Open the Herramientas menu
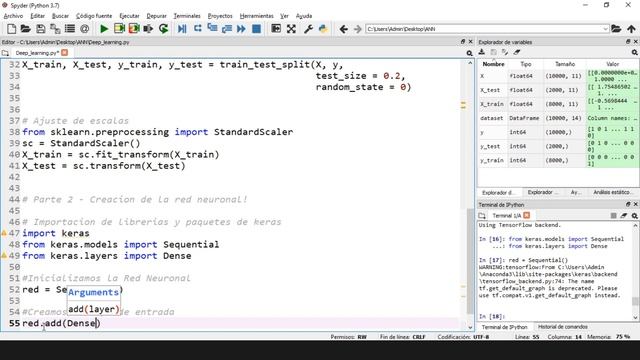This screenshot has height=360, width=640. (x=256, y=16)
